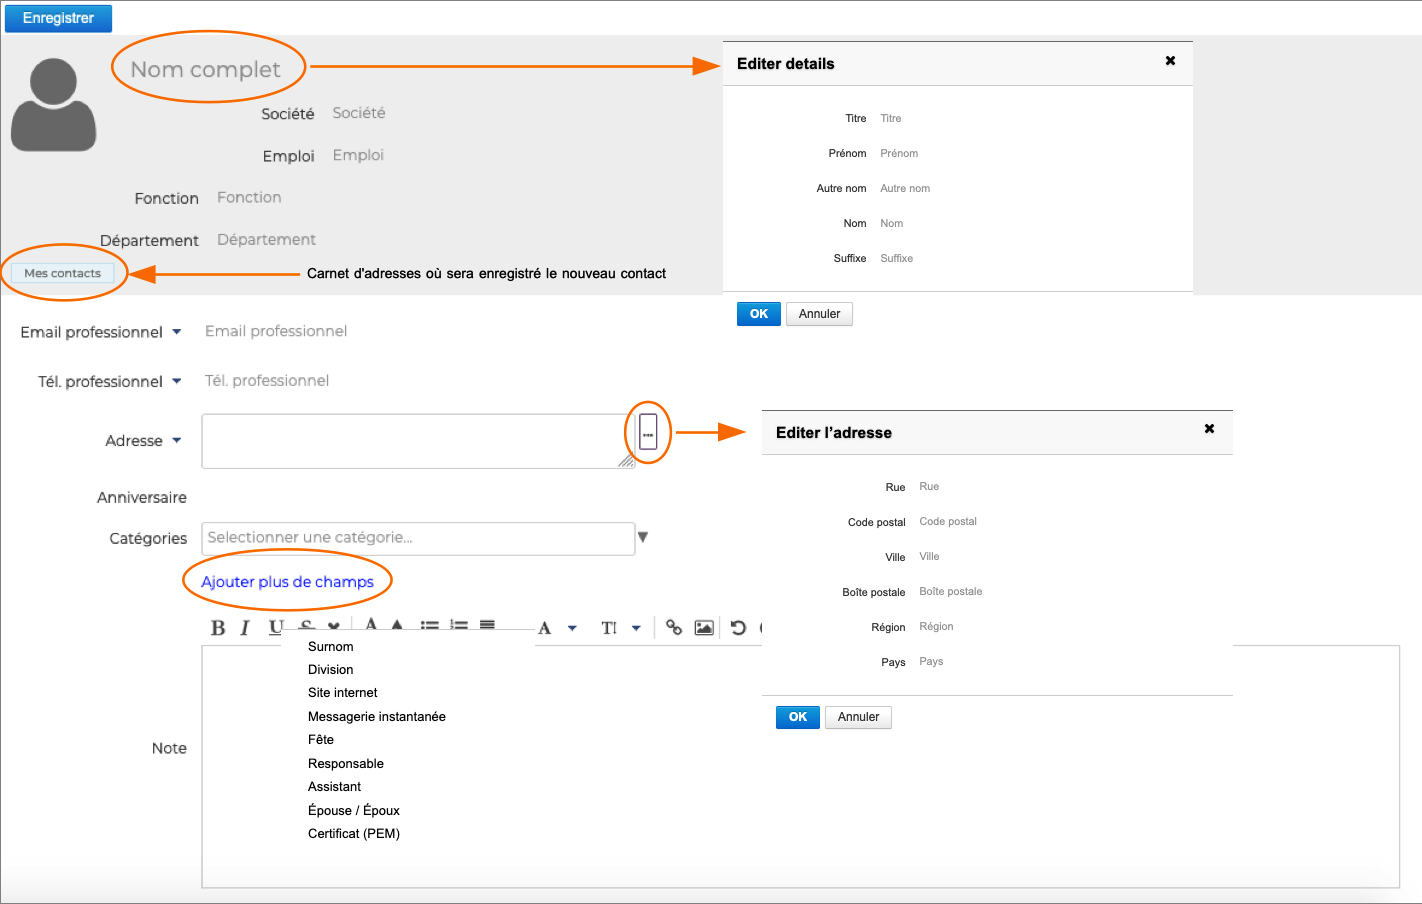Screen dimensions: 1422x904
Task: Select Surnom from the extra fields list
Action: click(331, 647)
